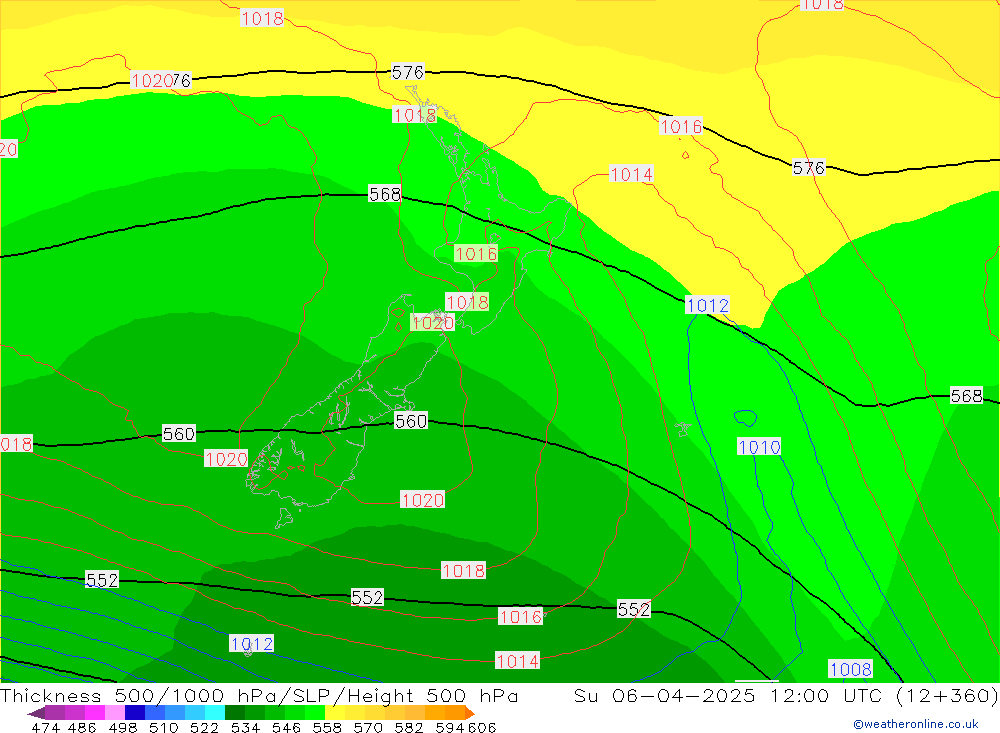Click the legend value 594

[450, 727]
